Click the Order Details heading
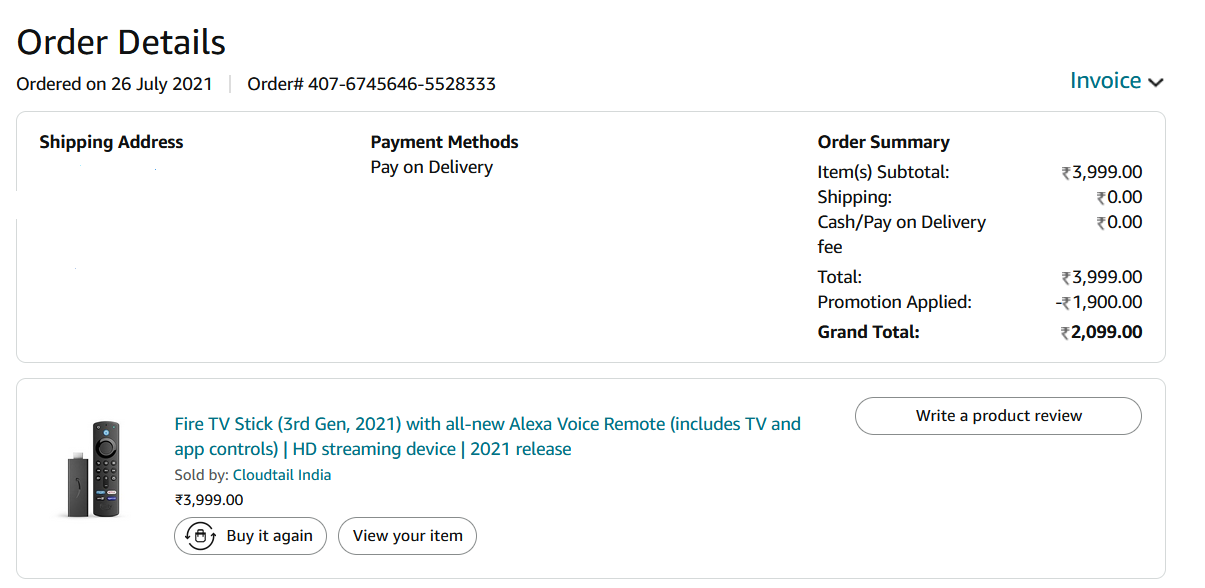Image resolution: width=1205 pixels, height=588 pixels. (x=121, y=42)
